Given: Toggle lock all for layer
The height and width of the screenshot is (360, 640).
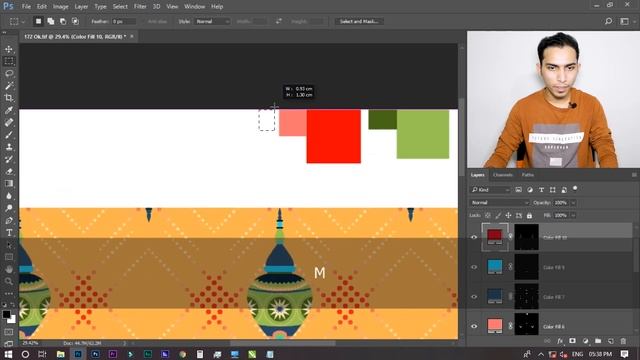Looking at the screenshot, I should pyautogui.click(x=529, y=215).
